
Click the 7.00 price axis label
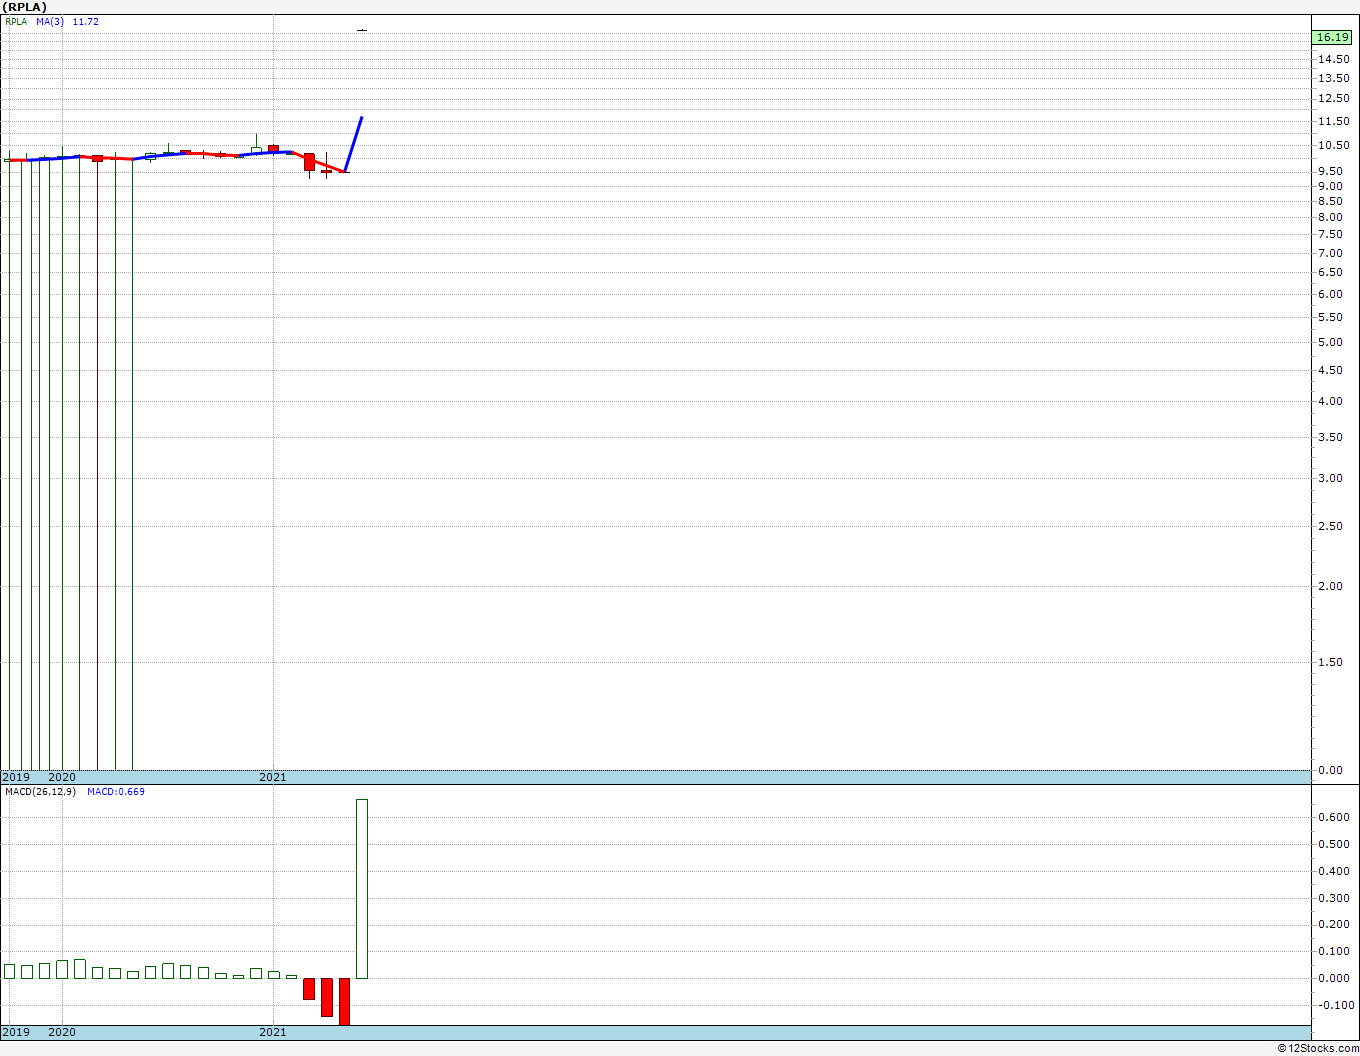tap(1330, 253)
